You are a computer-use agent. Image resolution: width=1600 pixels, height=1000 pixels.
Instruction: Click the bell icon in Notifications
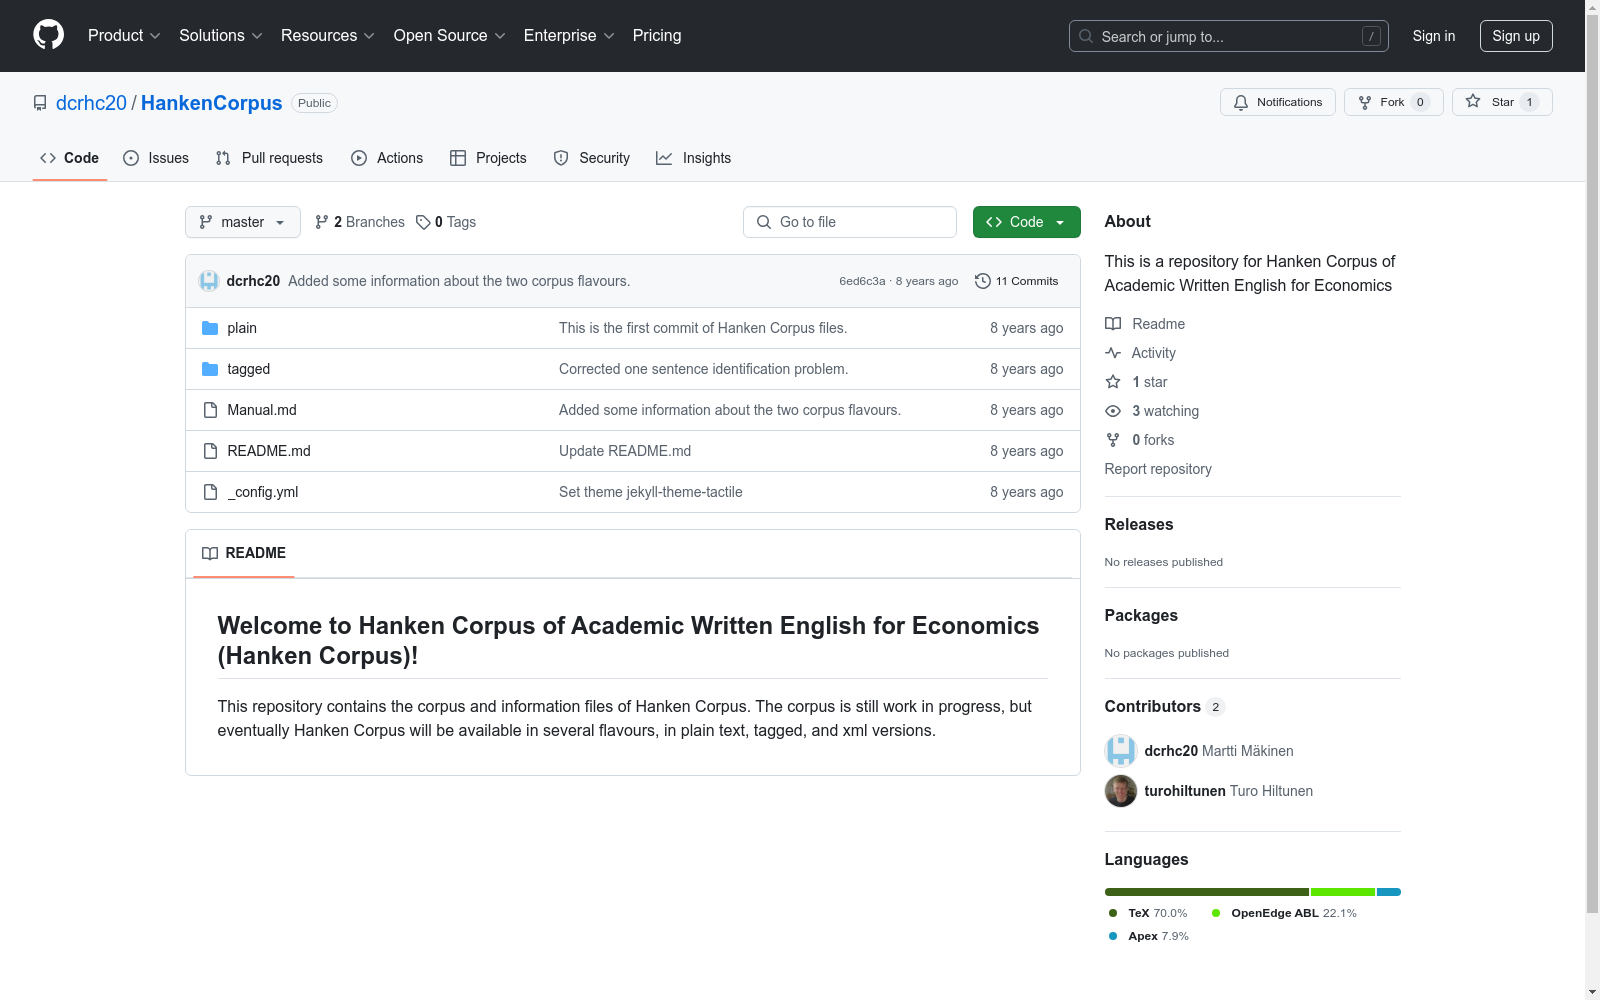(x=1241, y=102)
